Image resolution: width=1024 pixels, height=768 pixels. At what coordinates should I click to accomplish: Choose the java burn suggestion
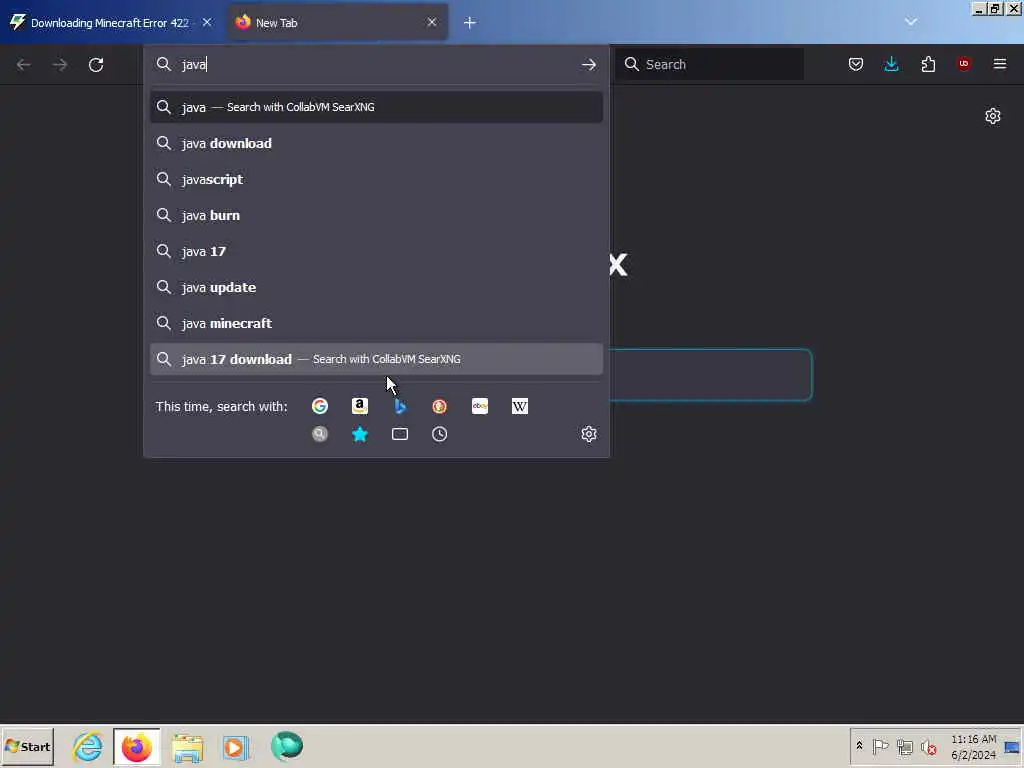pos(376,215)
